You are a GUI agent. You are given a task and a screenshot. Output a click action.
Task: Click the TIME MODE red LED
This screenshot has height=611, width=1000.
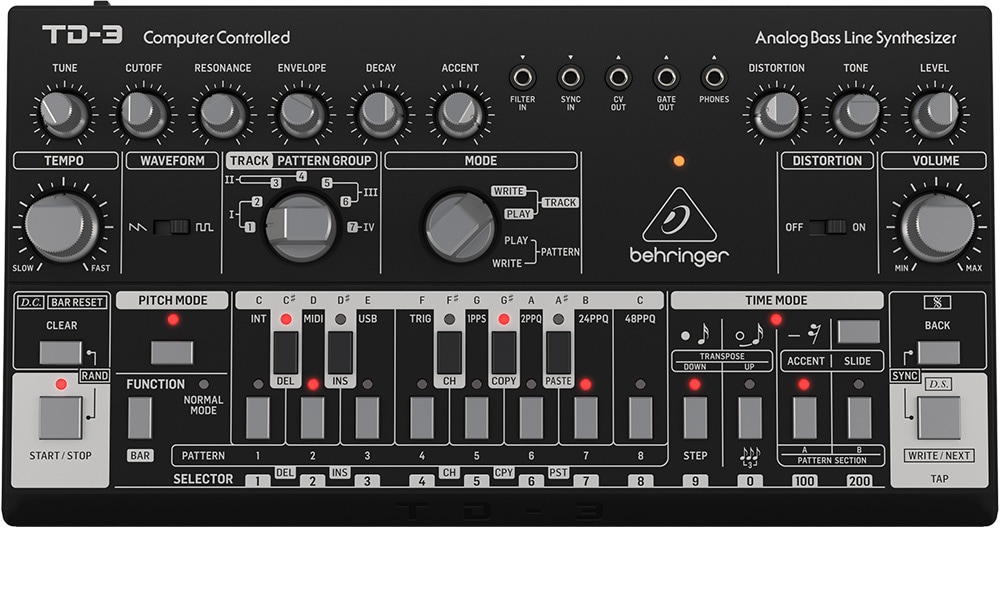click(776, 320)
